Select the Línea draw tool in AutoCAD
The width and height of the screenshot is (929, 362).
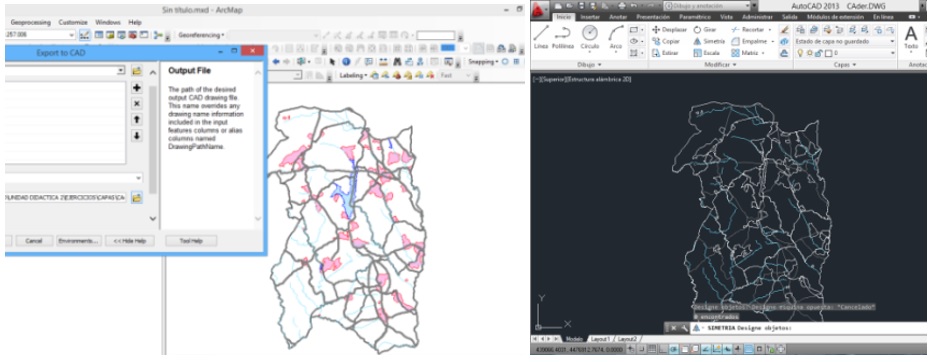point(541,36)
